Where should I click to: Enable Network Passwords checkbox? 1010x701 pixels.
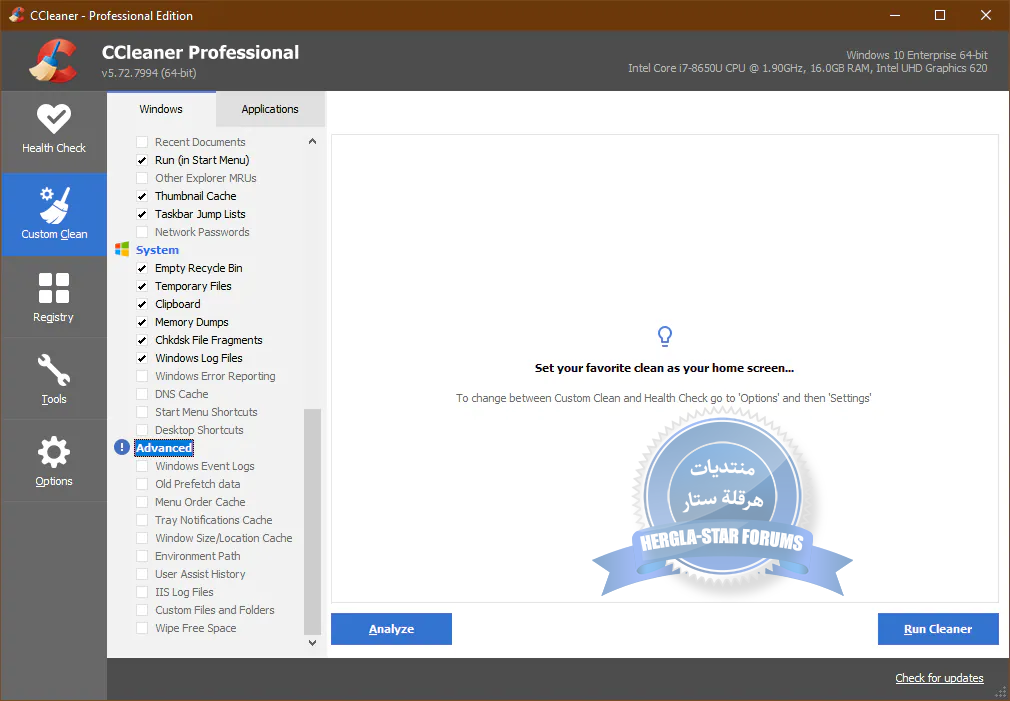pyautogui.click(x=142, y=232)
